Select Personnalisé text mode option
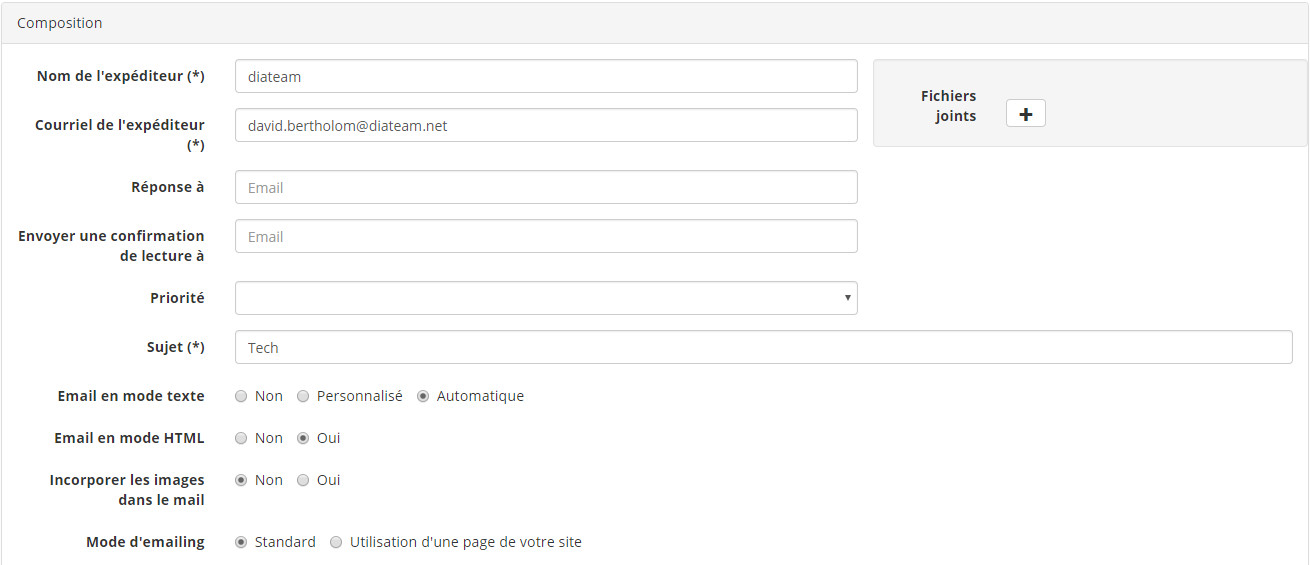The height and width of the screenshot is (565, 1310). (x=303, y=396)
